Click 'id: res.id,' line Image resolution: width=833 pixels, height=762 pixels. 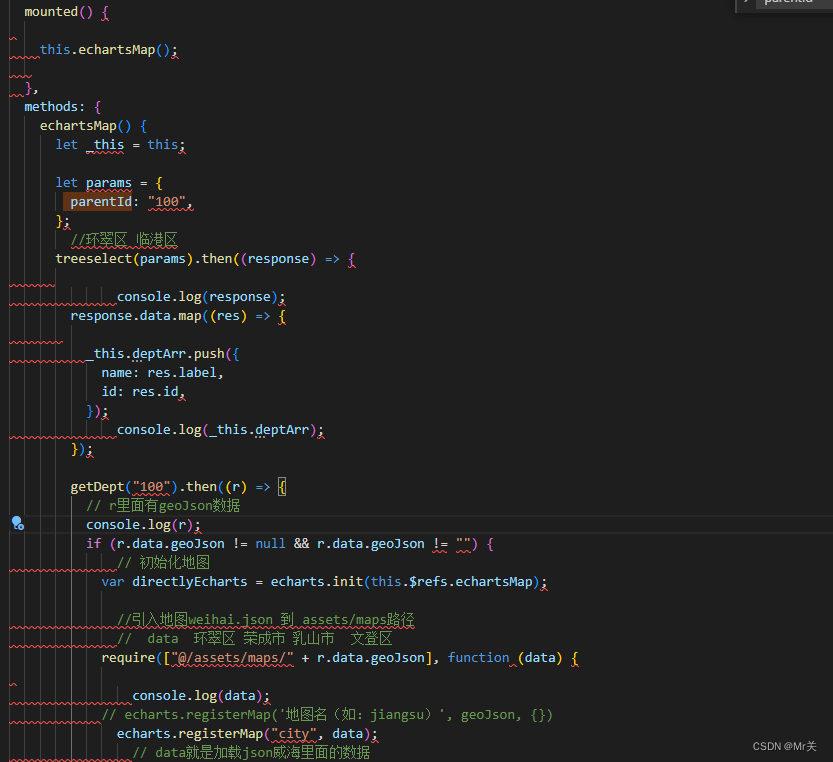(x=143, y=392)
